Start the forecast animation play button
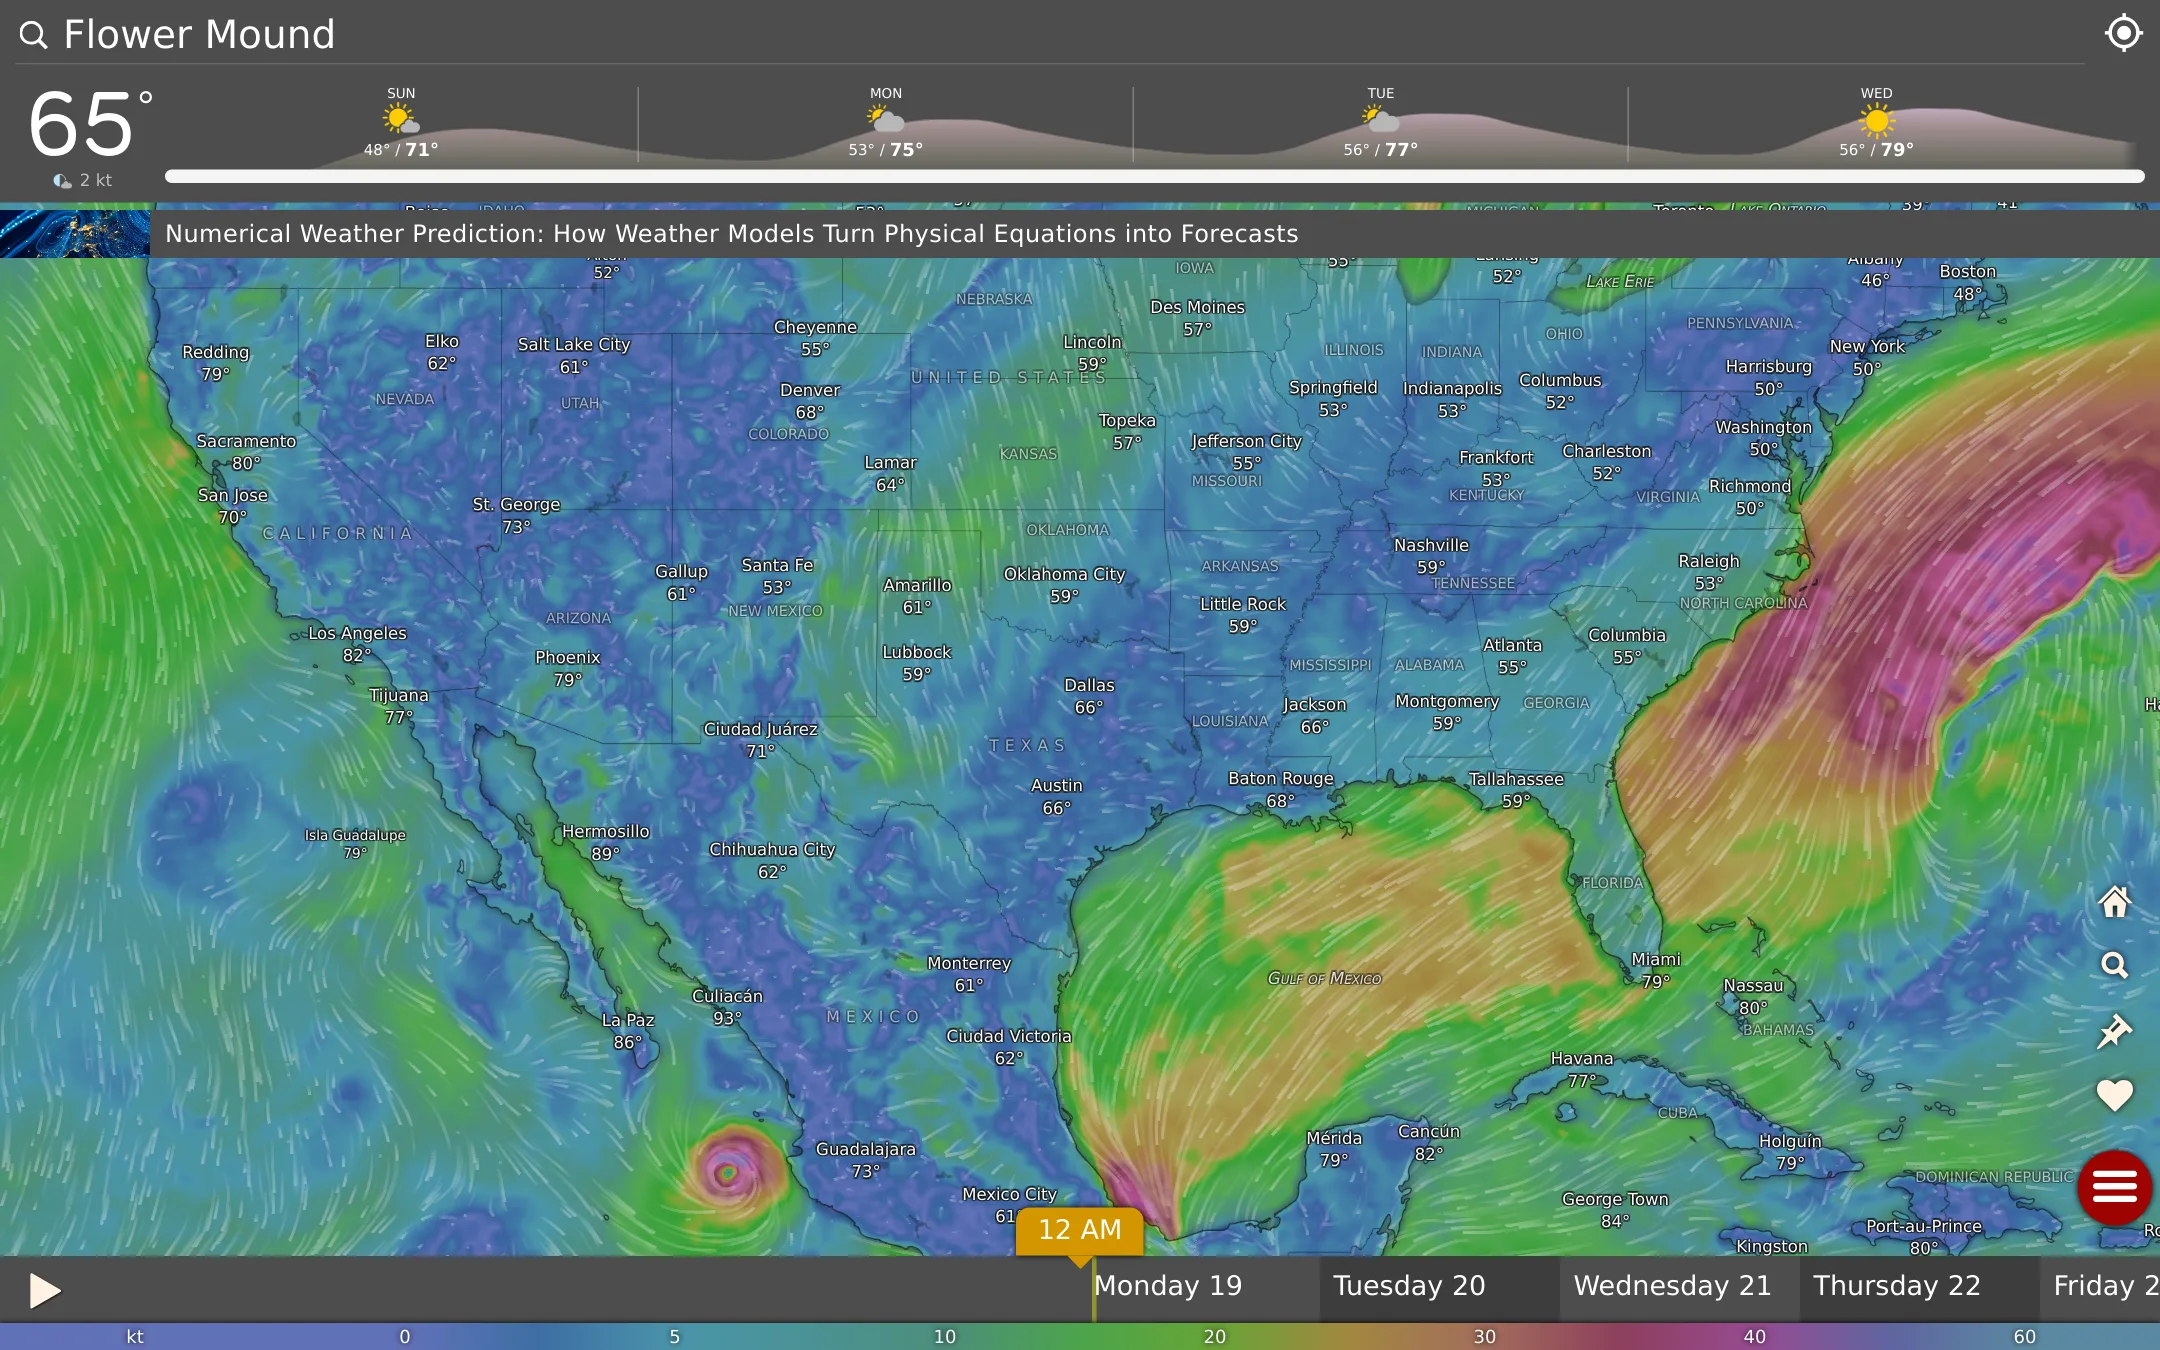Image resolution: width=2160 pixels, height=1350 pixels. tap(44, 1290)
